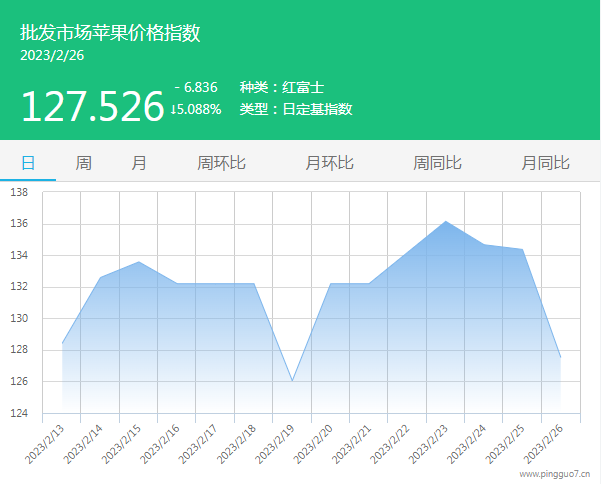Viewport: 601px width, 484px height.
Task: Click the y-axis label 136
Action: click(x=19, y=223)
